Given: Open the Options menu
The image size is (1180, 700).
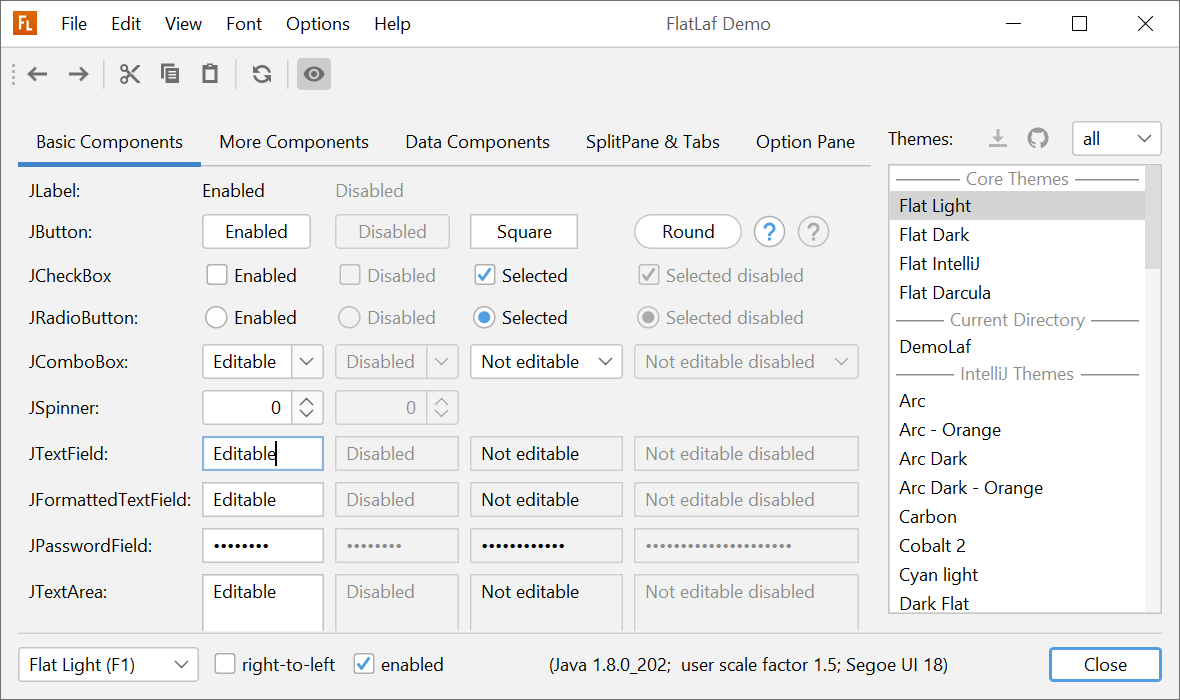Looking at the screenshot, I should 318,24.
